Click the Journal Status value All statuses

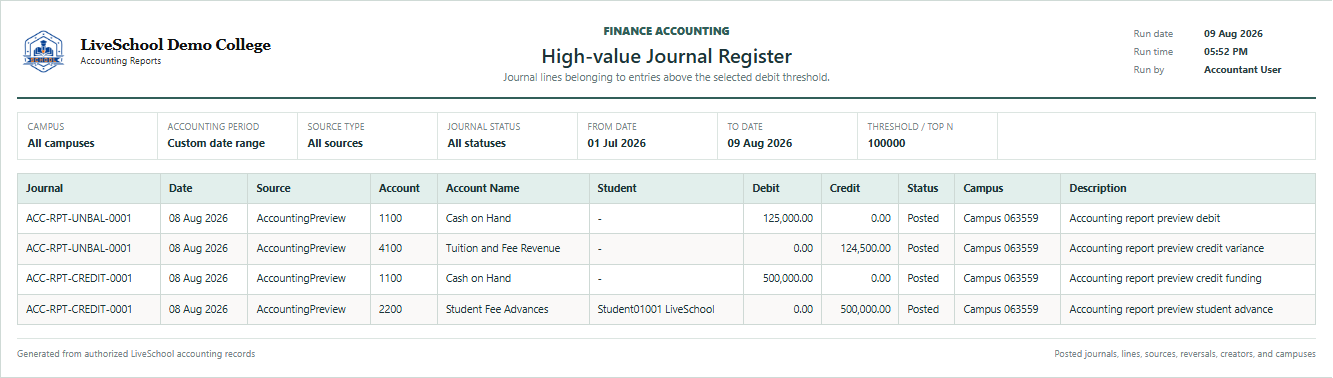[477, 143]
